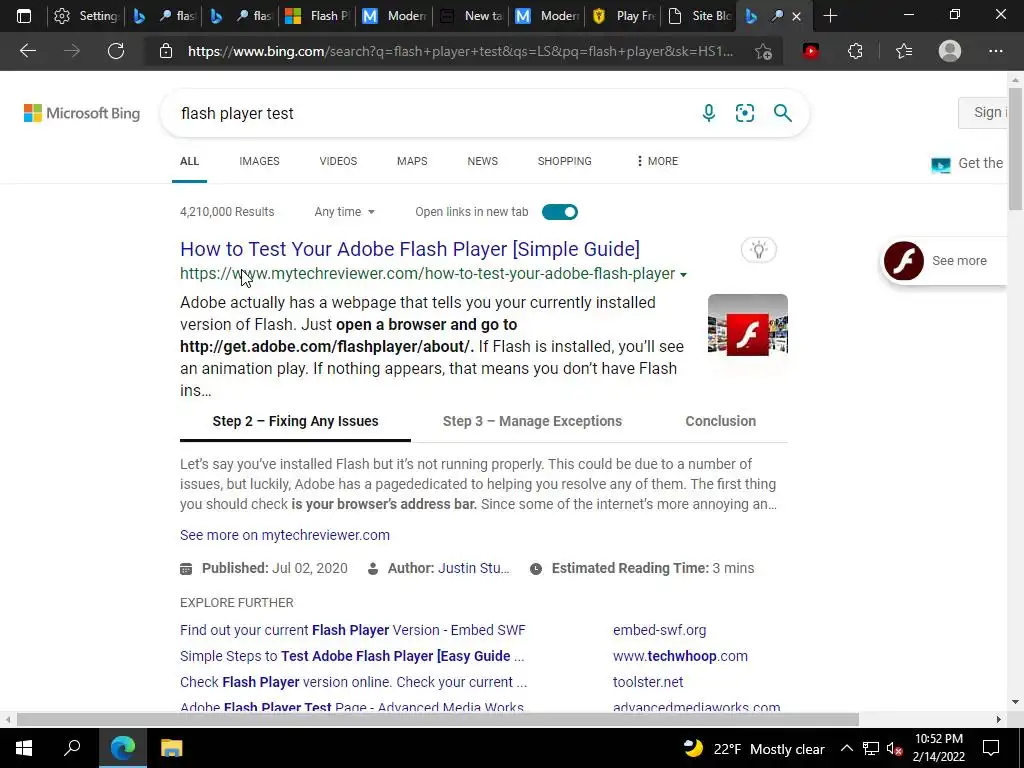
Task: Select the MAPS search tab
Action: (412, 161)
